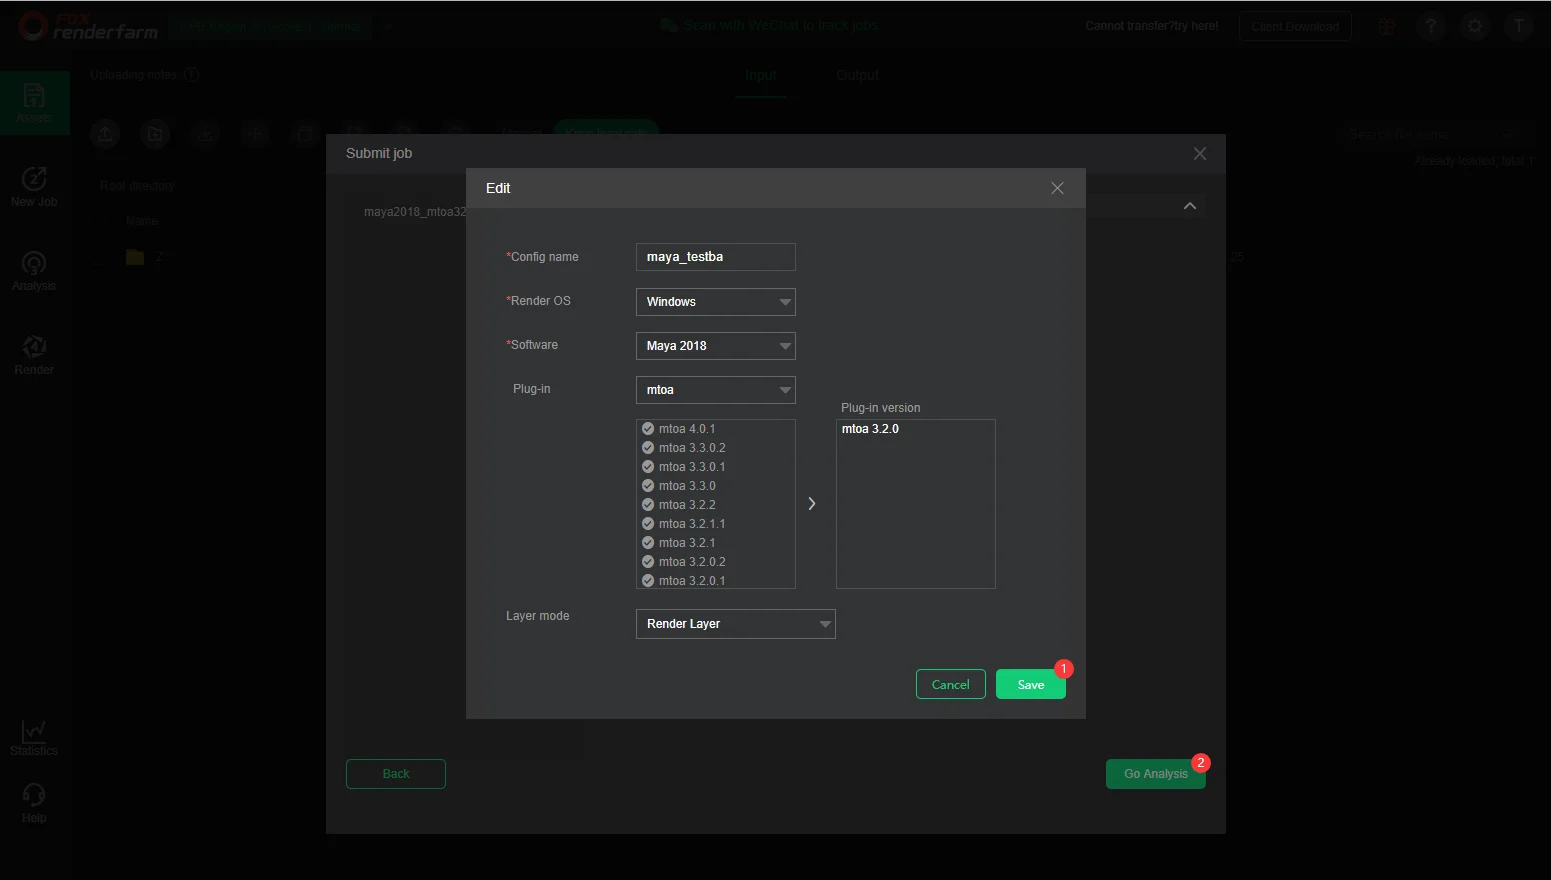Viewport: 1551px width, 880px height.
Task: Open the Assets section in the sidebar
Action: point(34,103)
